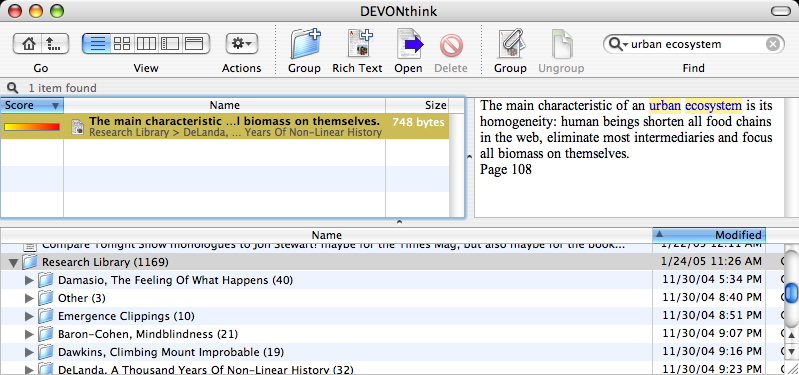Click folder icon of Dawkins group
This screenshot has height=375, width=799.
coord(46,352)
